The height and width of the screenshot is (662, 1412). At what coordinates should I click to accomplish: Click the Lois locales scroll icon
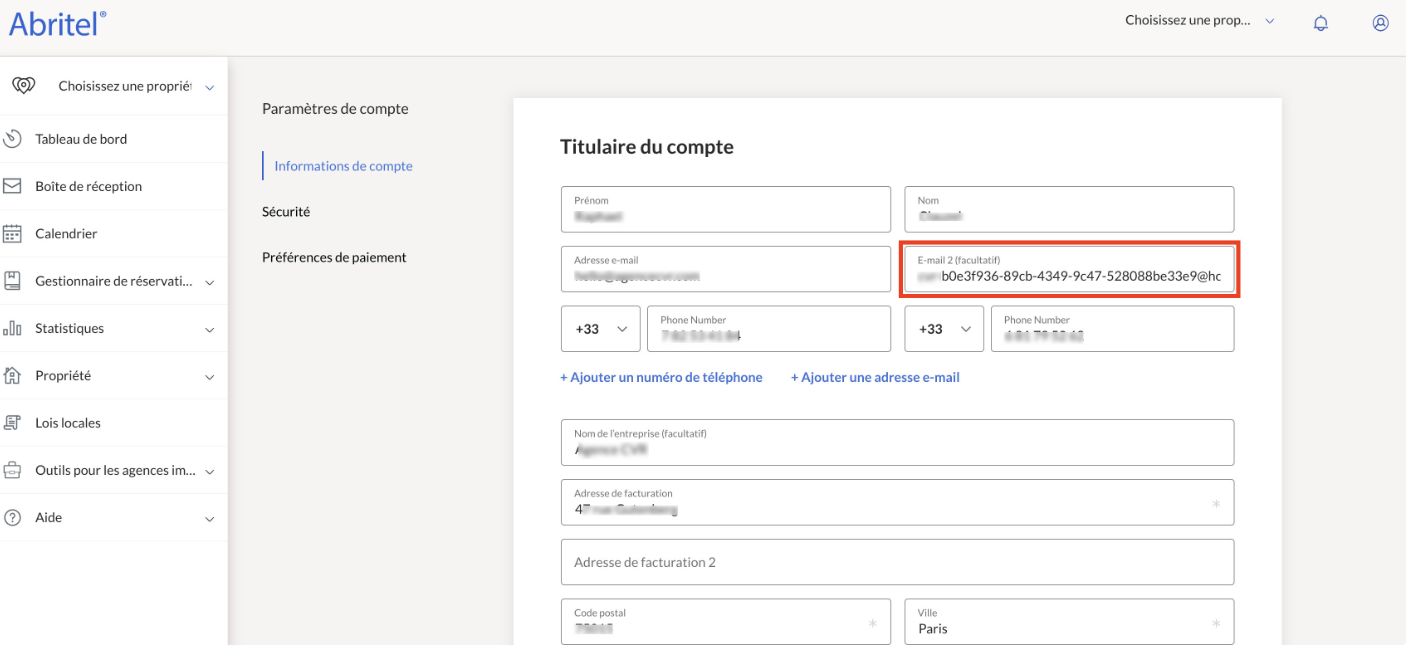12,423
